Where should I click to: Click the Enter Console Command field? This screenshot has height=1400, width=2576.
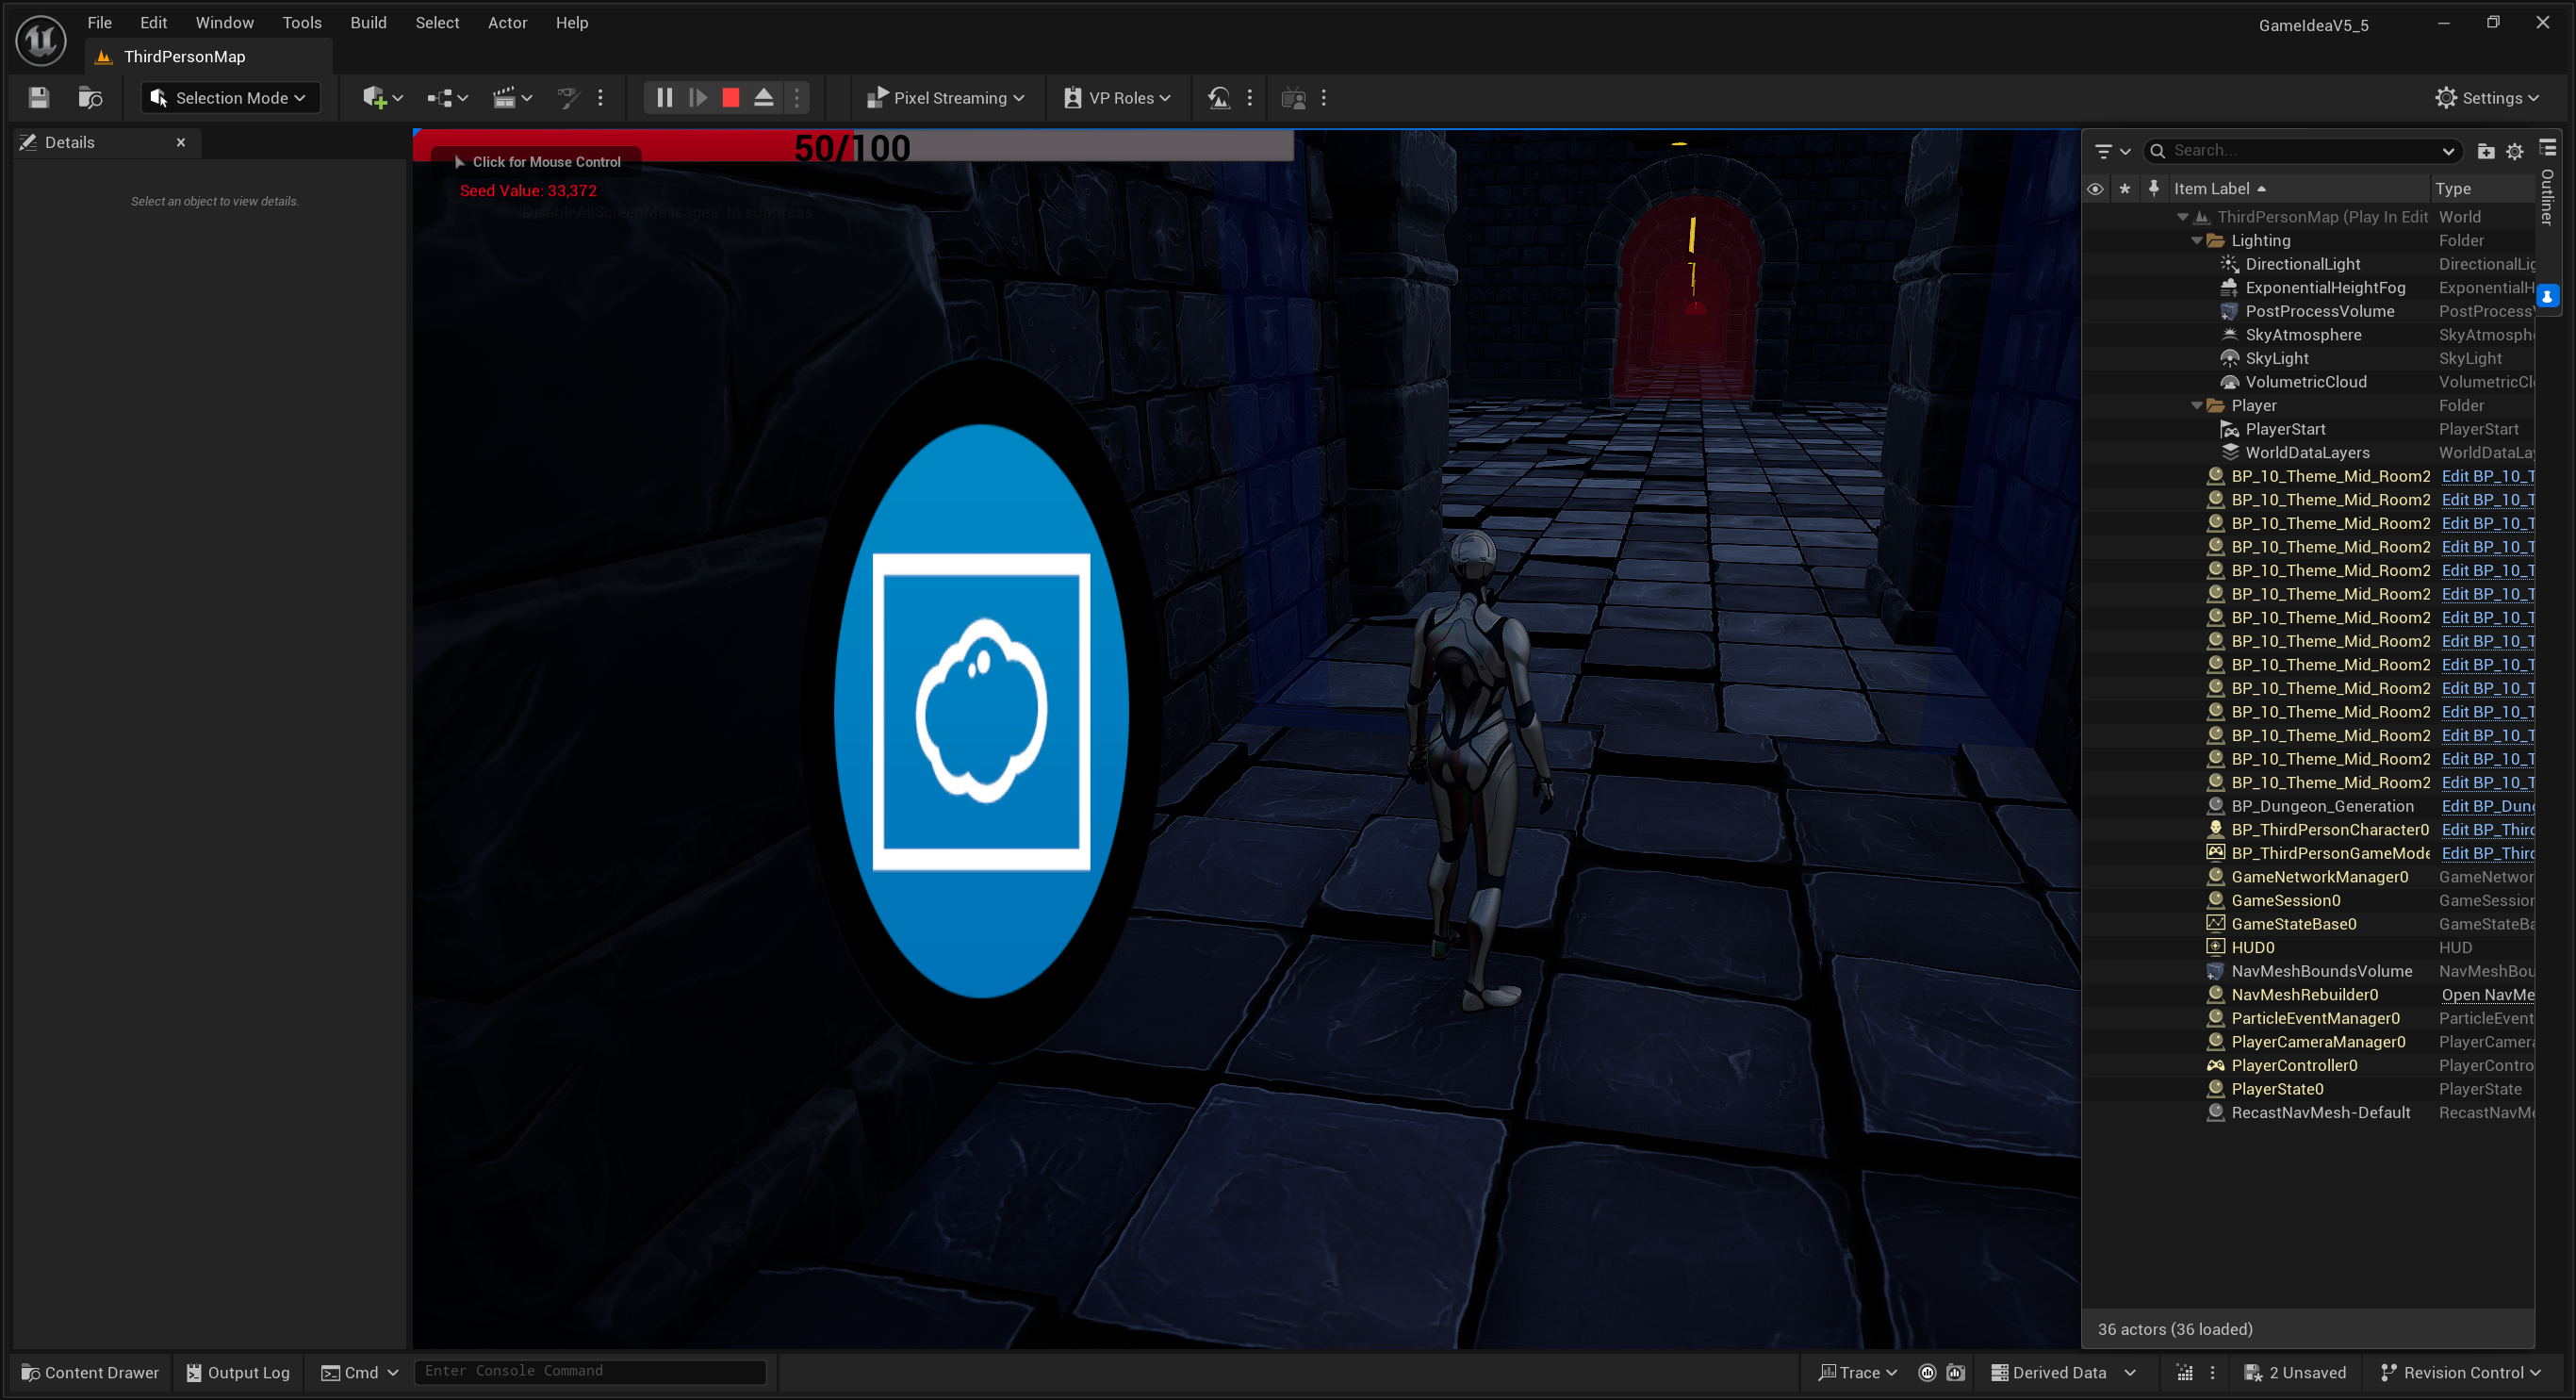(x=590, y=1372)
